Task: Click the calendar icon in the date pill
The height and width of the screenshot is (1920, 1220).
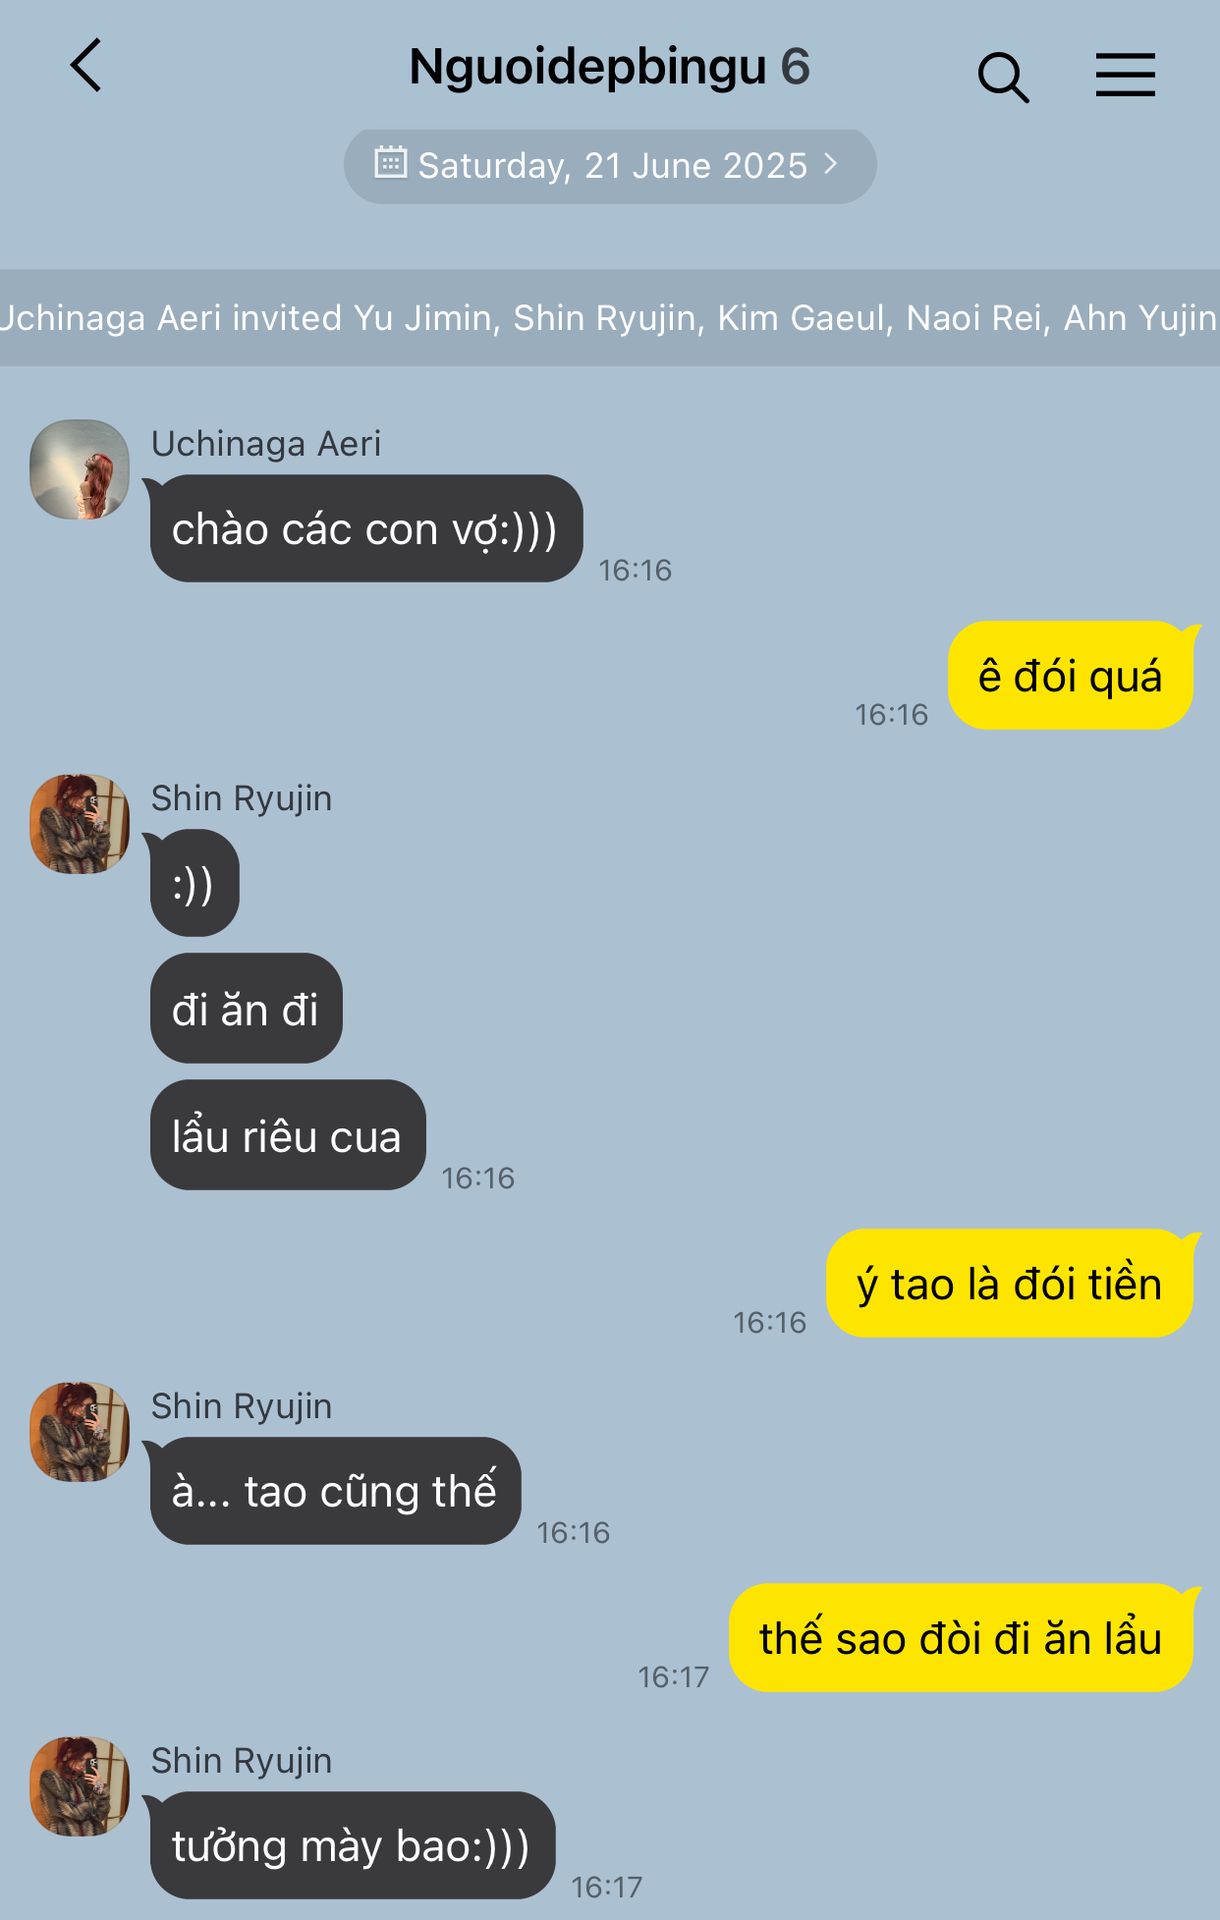Action: (x=390, y=162)
